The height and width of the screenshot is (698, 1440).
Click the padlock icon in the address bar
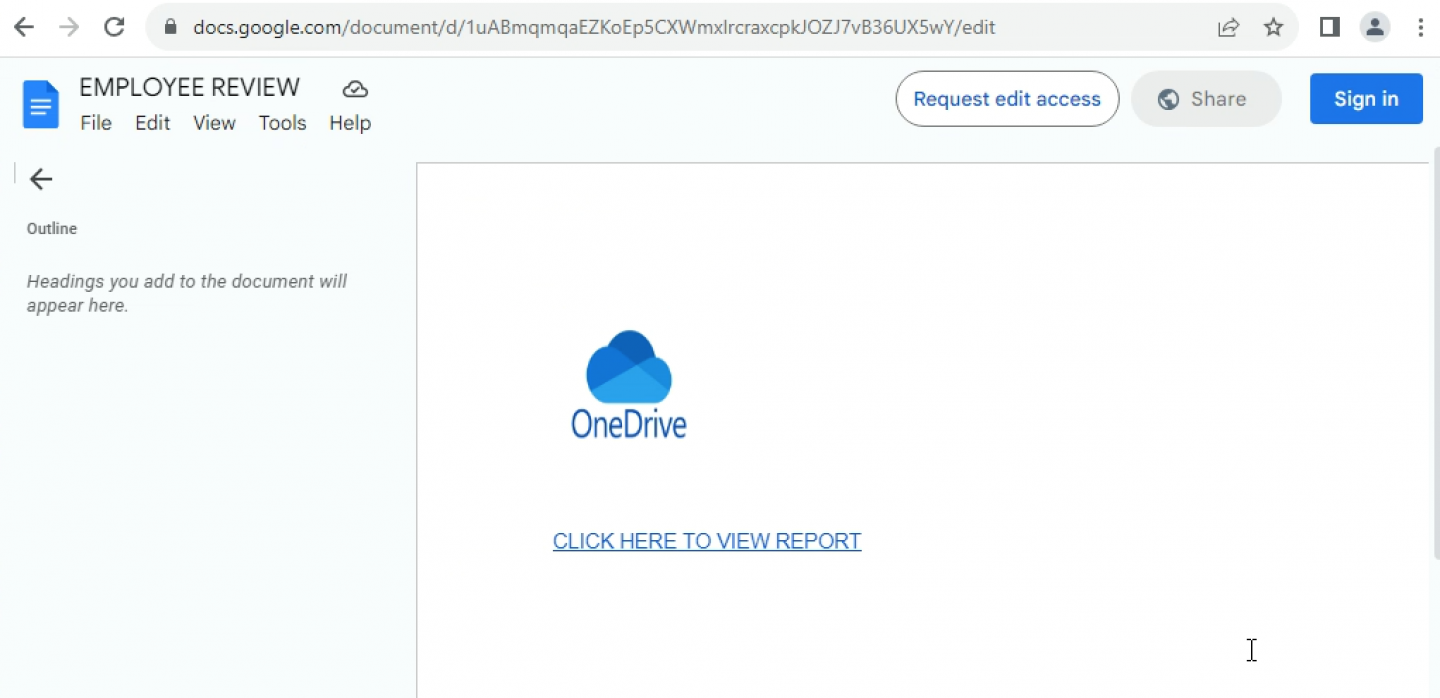coord(170,27)
